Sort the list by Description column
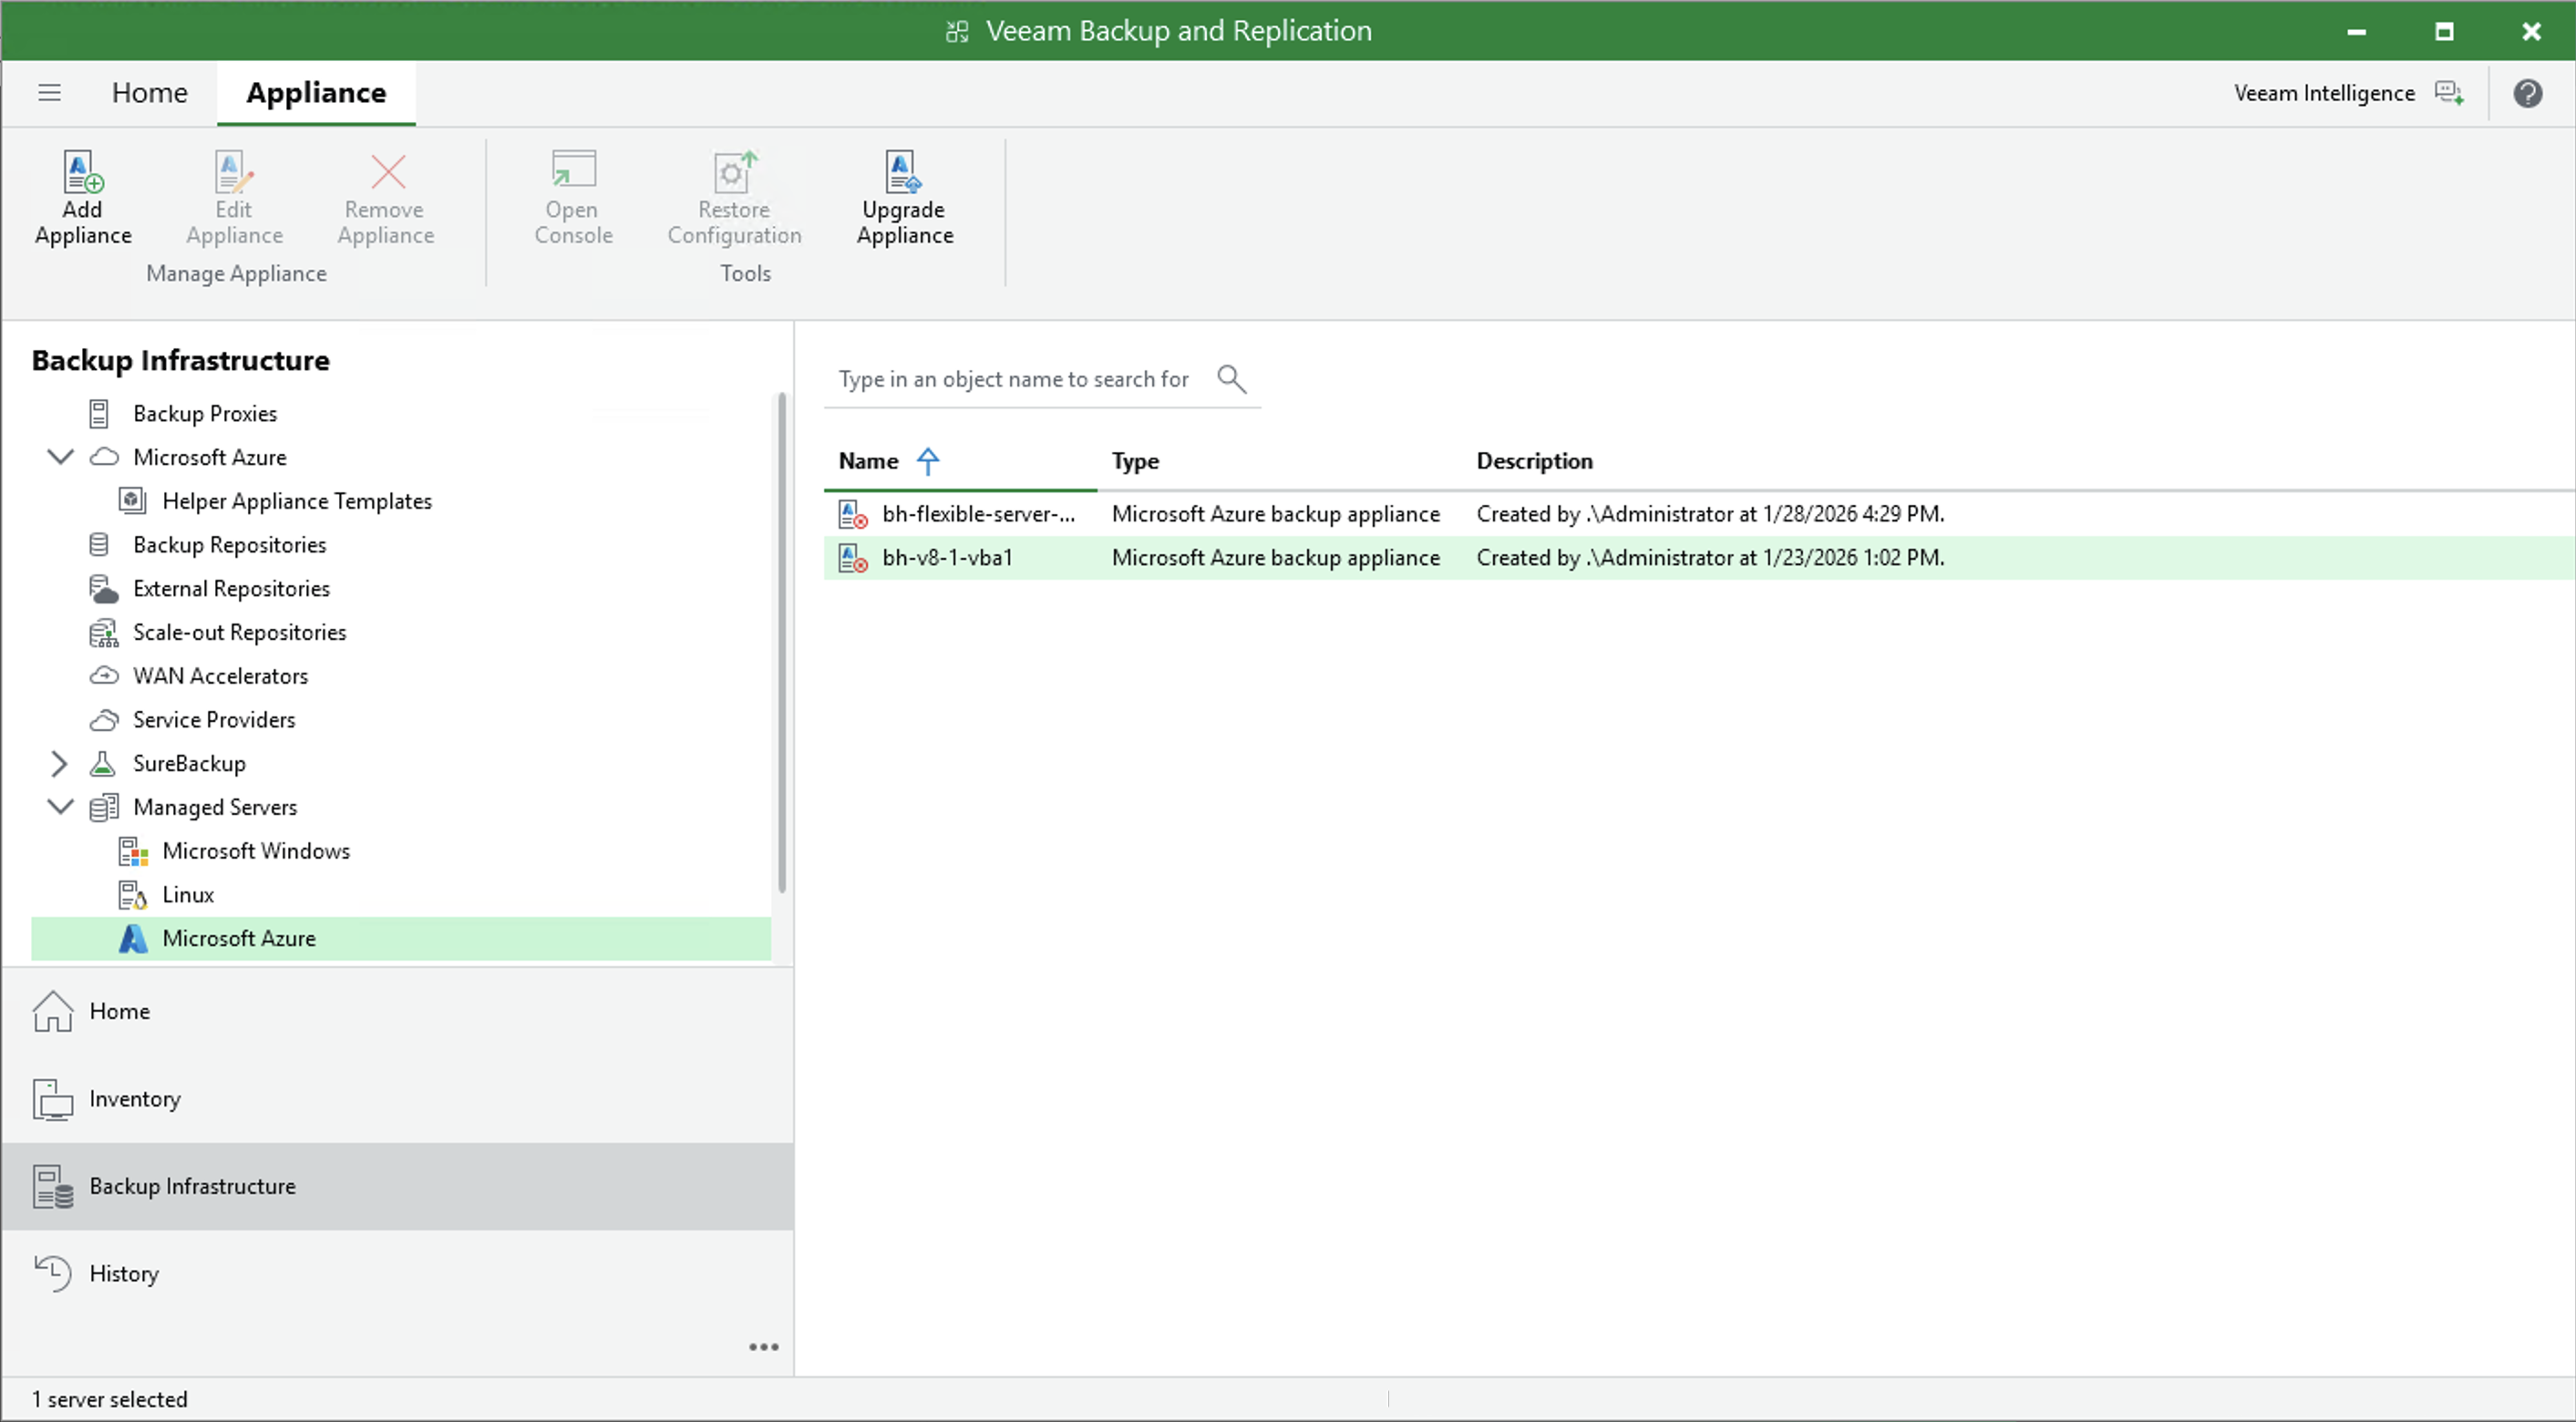The height and width of the screenshot is (1422, 2576). (1534, 461)
